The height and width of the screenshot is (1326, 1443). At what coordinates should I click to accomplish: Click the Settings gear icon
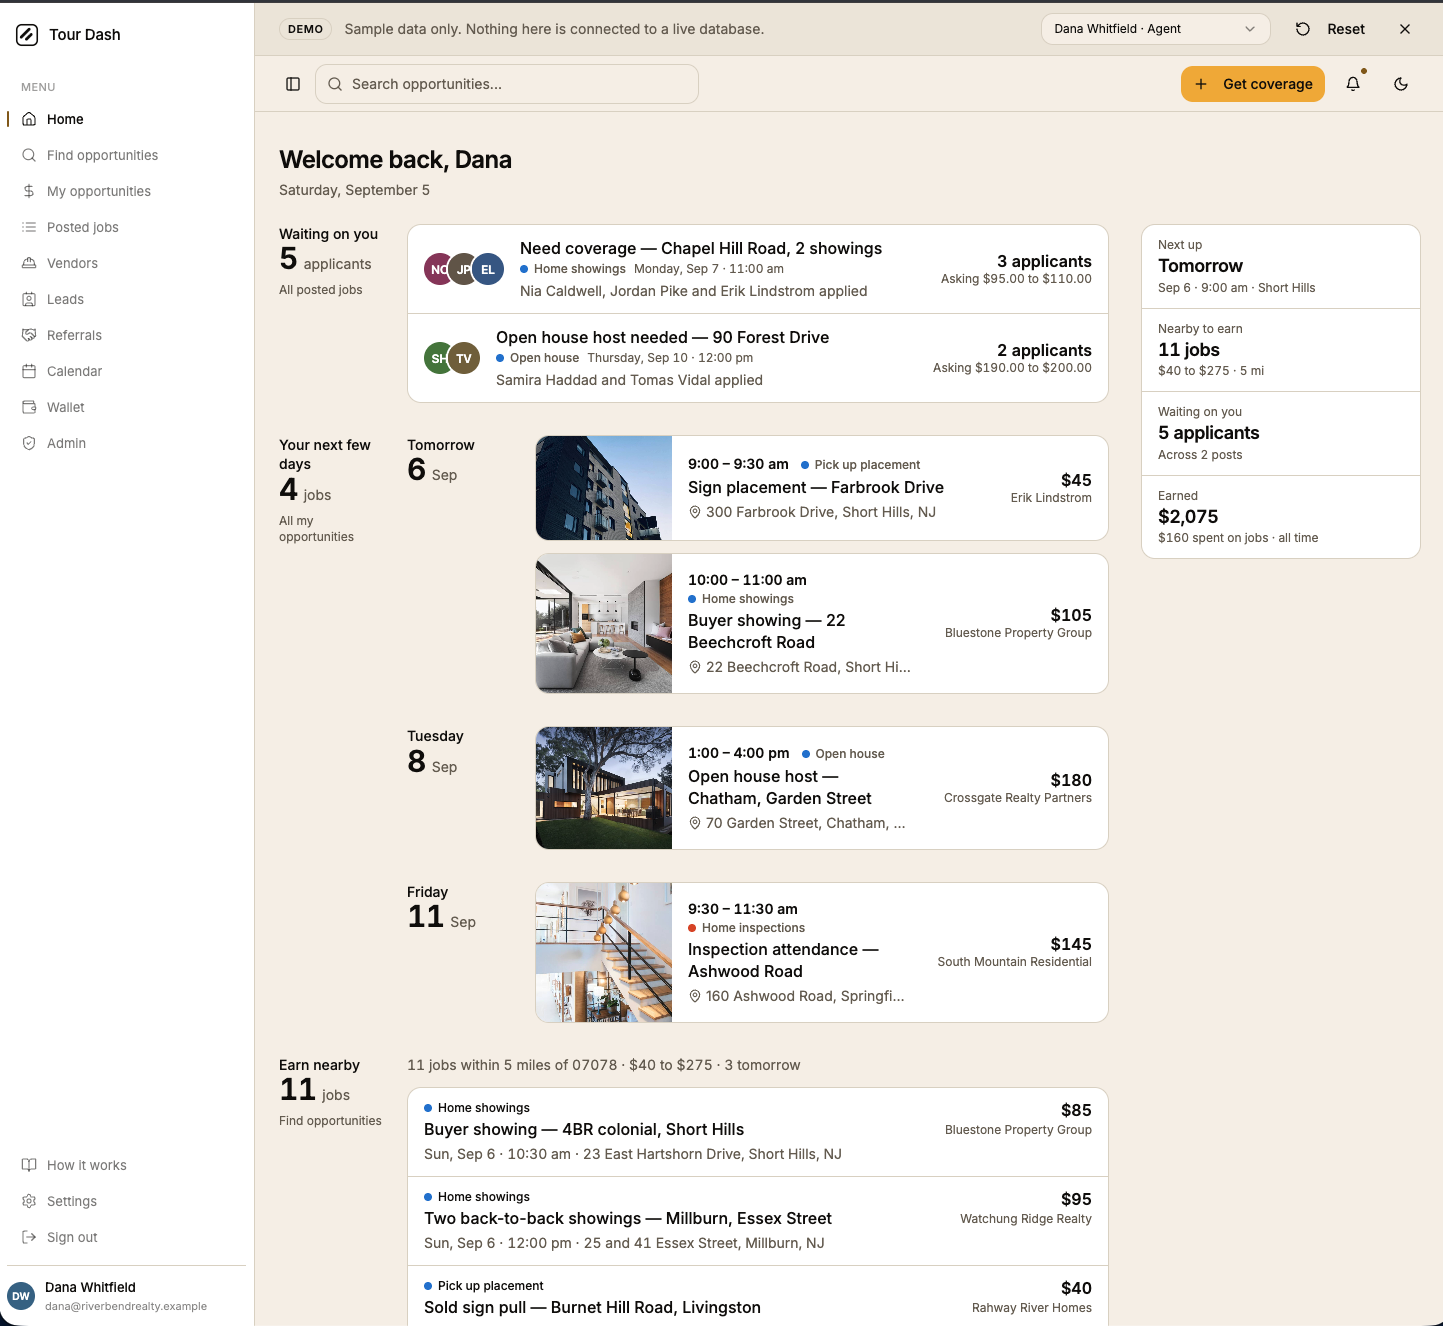[29, 1201]
